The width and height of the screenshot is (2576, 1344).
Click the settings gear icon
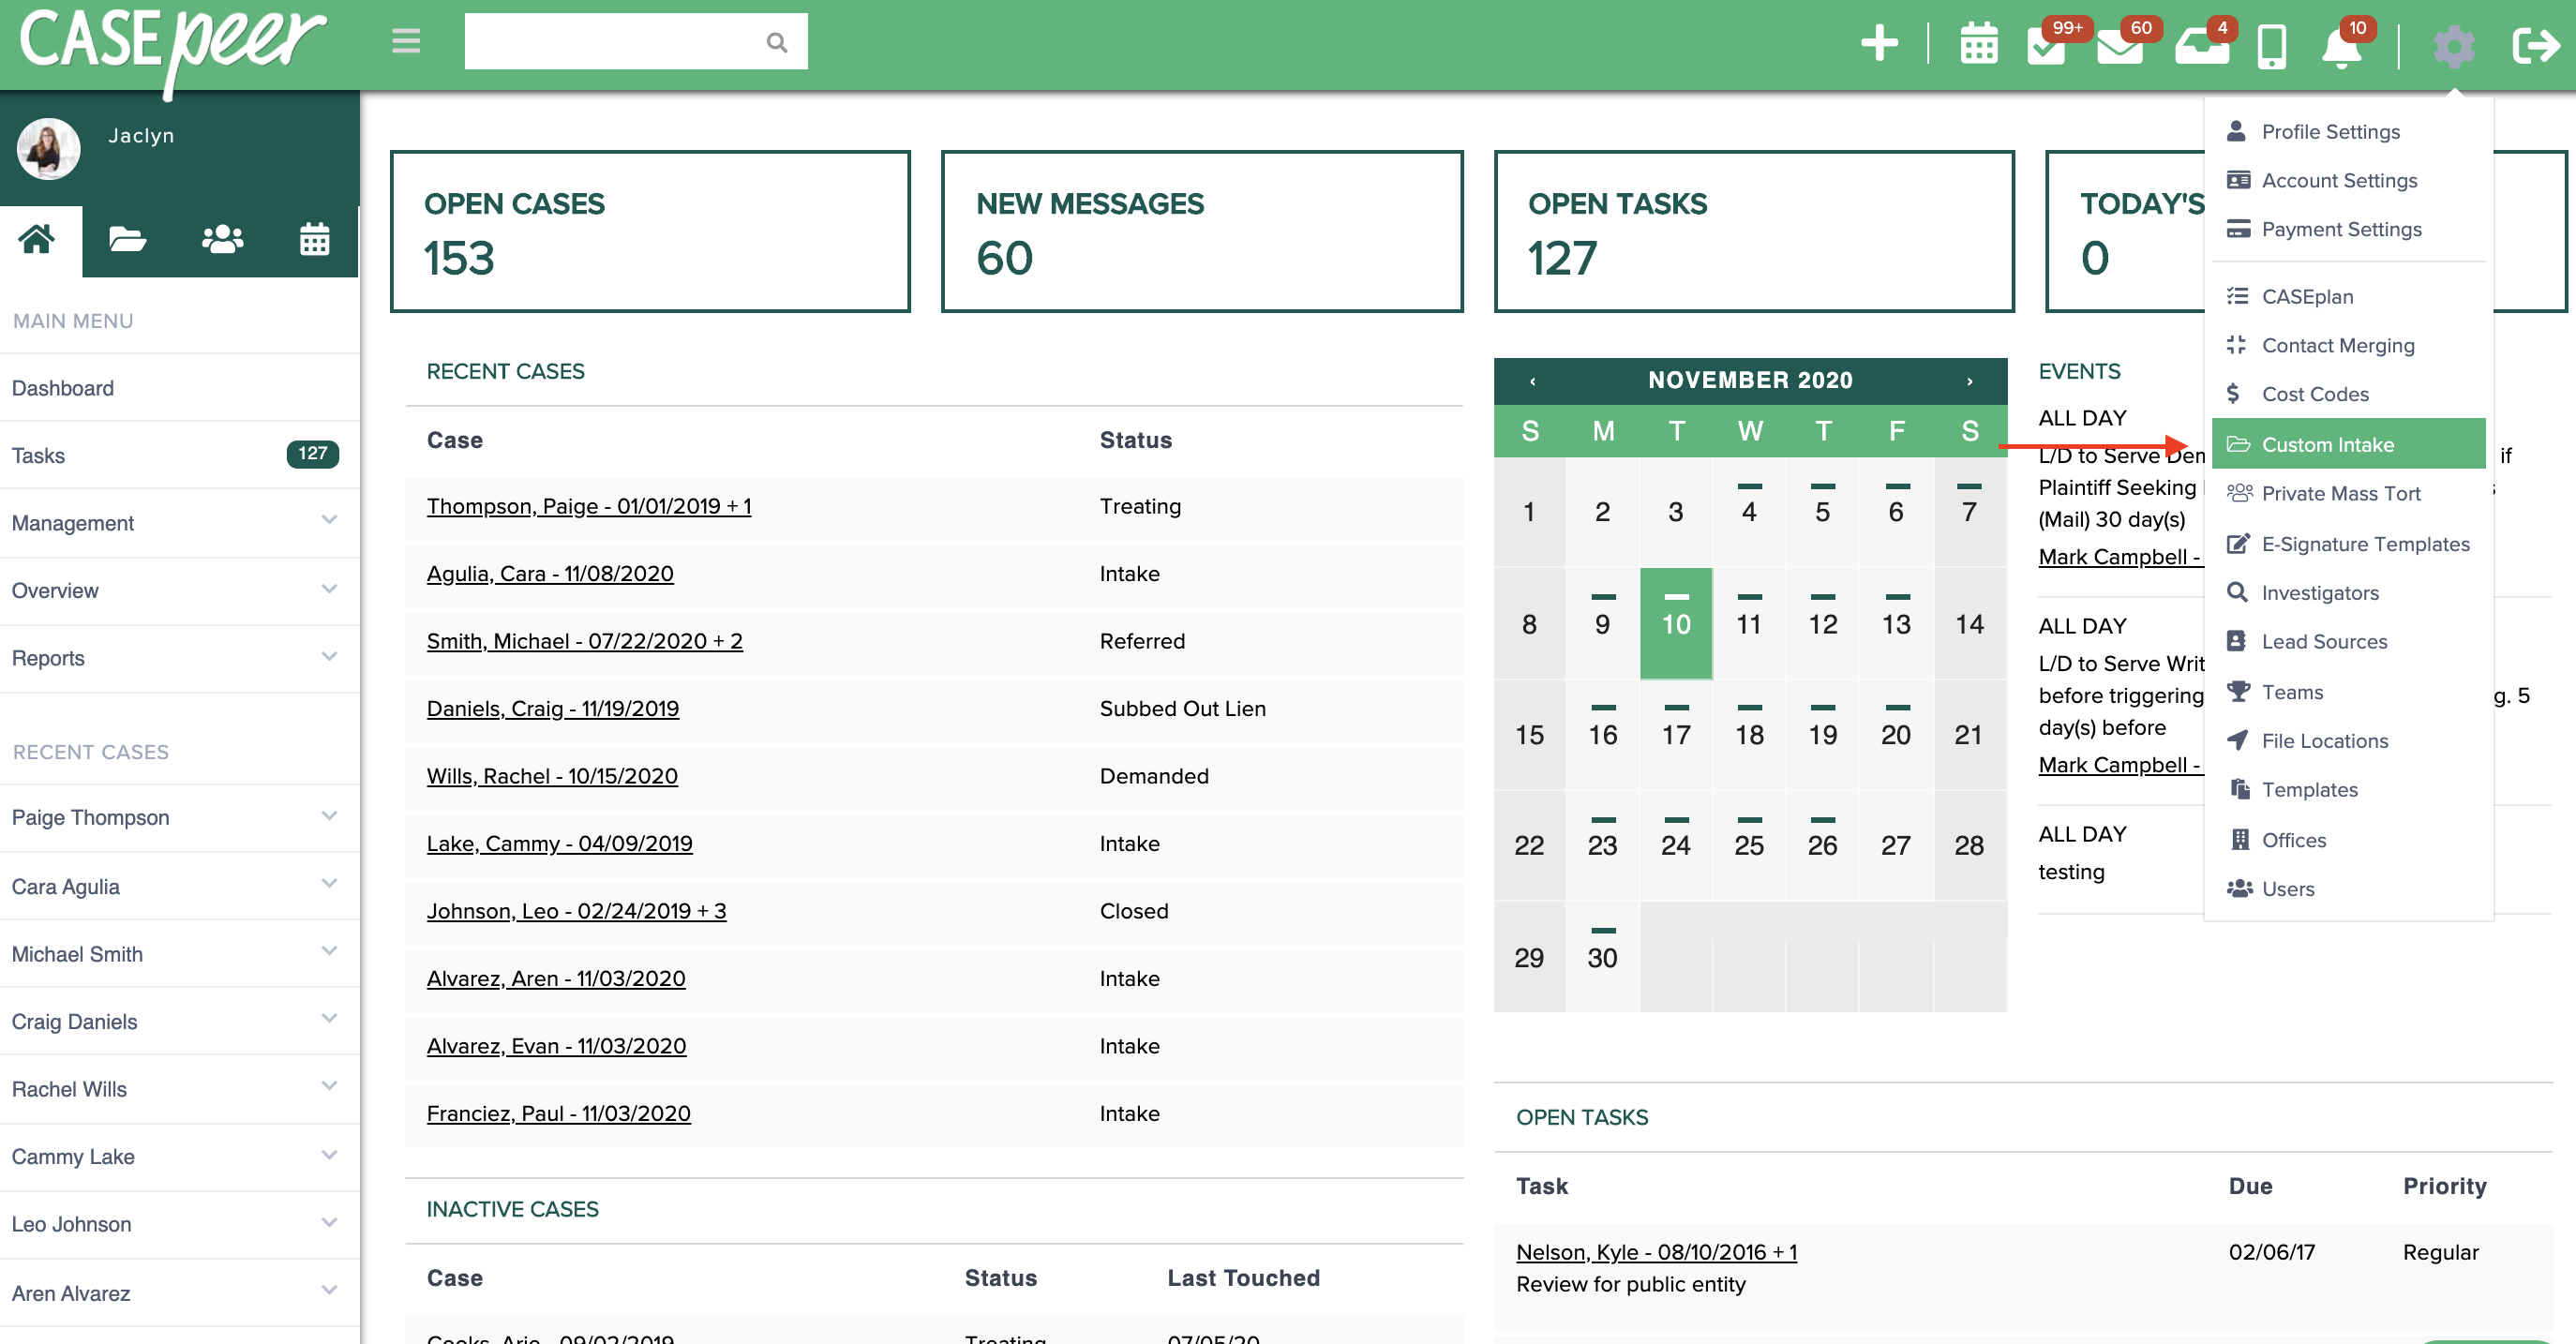pyautogui.click(x=2454, y=45)
